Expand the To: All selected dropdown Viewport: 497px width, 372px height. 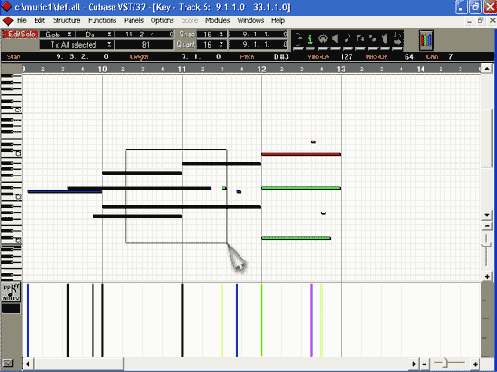point(76,45)
